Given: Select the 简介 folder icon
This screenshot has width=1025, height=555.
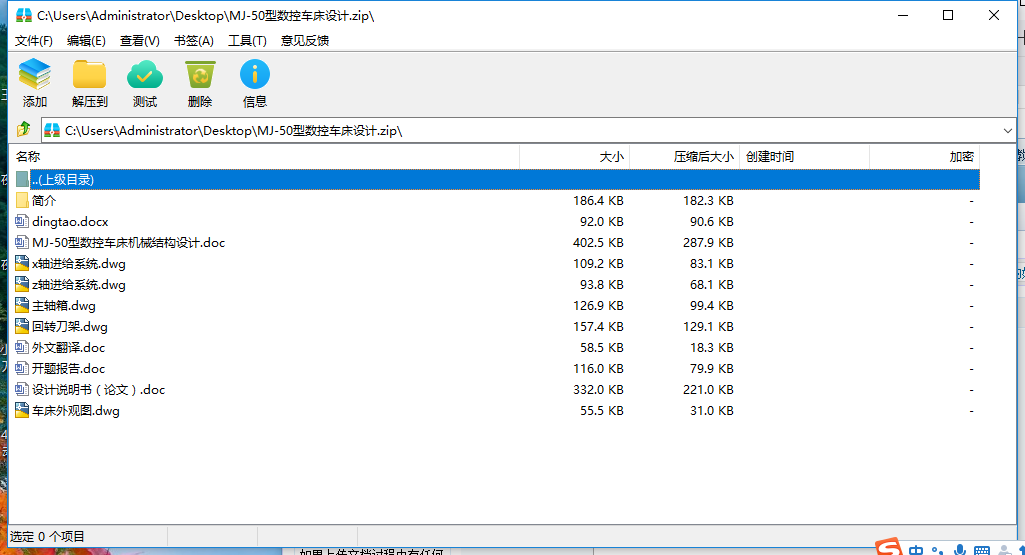Looking at the screenshot, I should [x=22, y=201].
